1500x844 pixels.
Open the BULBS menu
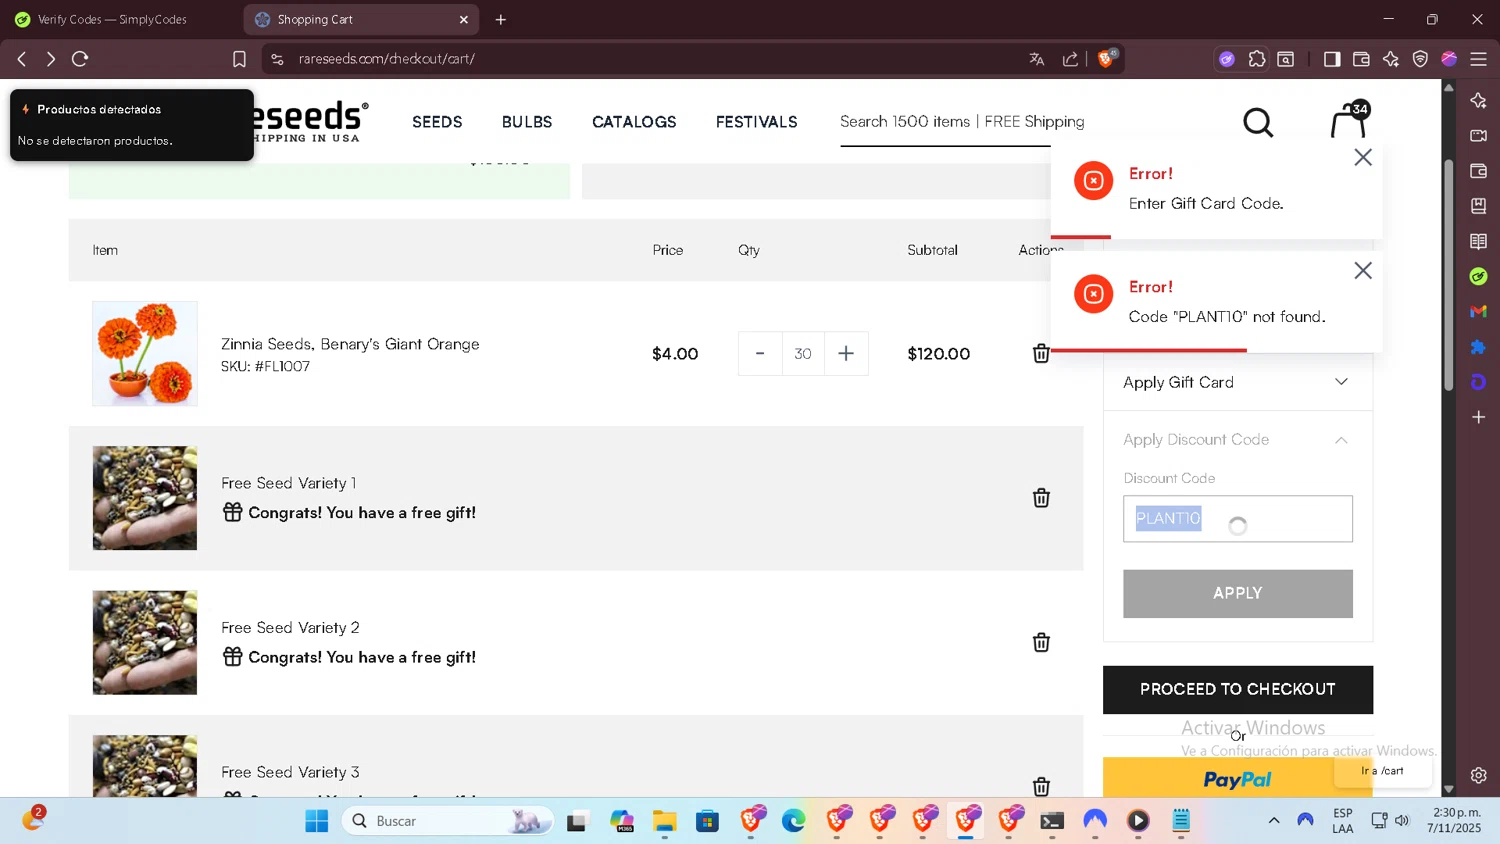click(527, 122)
